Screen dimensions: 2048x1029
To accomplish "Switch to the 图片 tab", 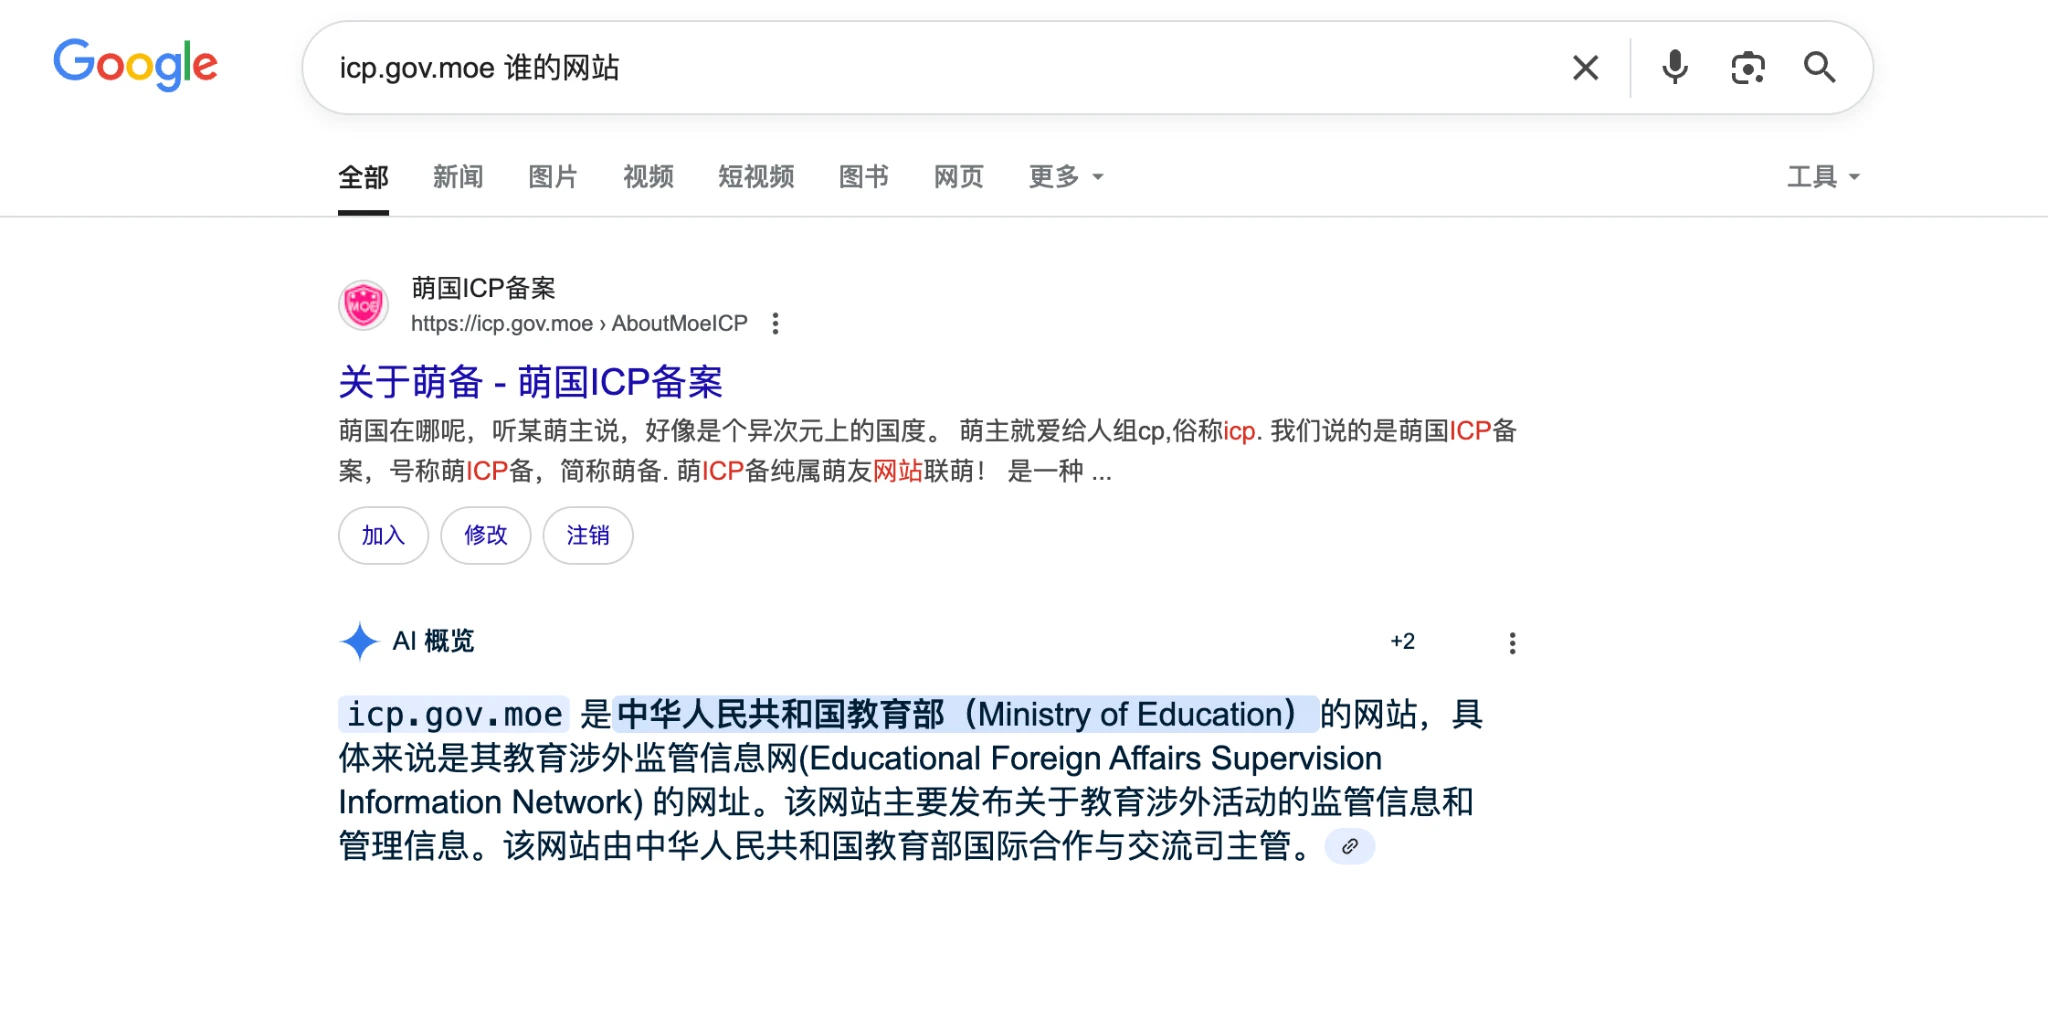I will pos(553,177).
